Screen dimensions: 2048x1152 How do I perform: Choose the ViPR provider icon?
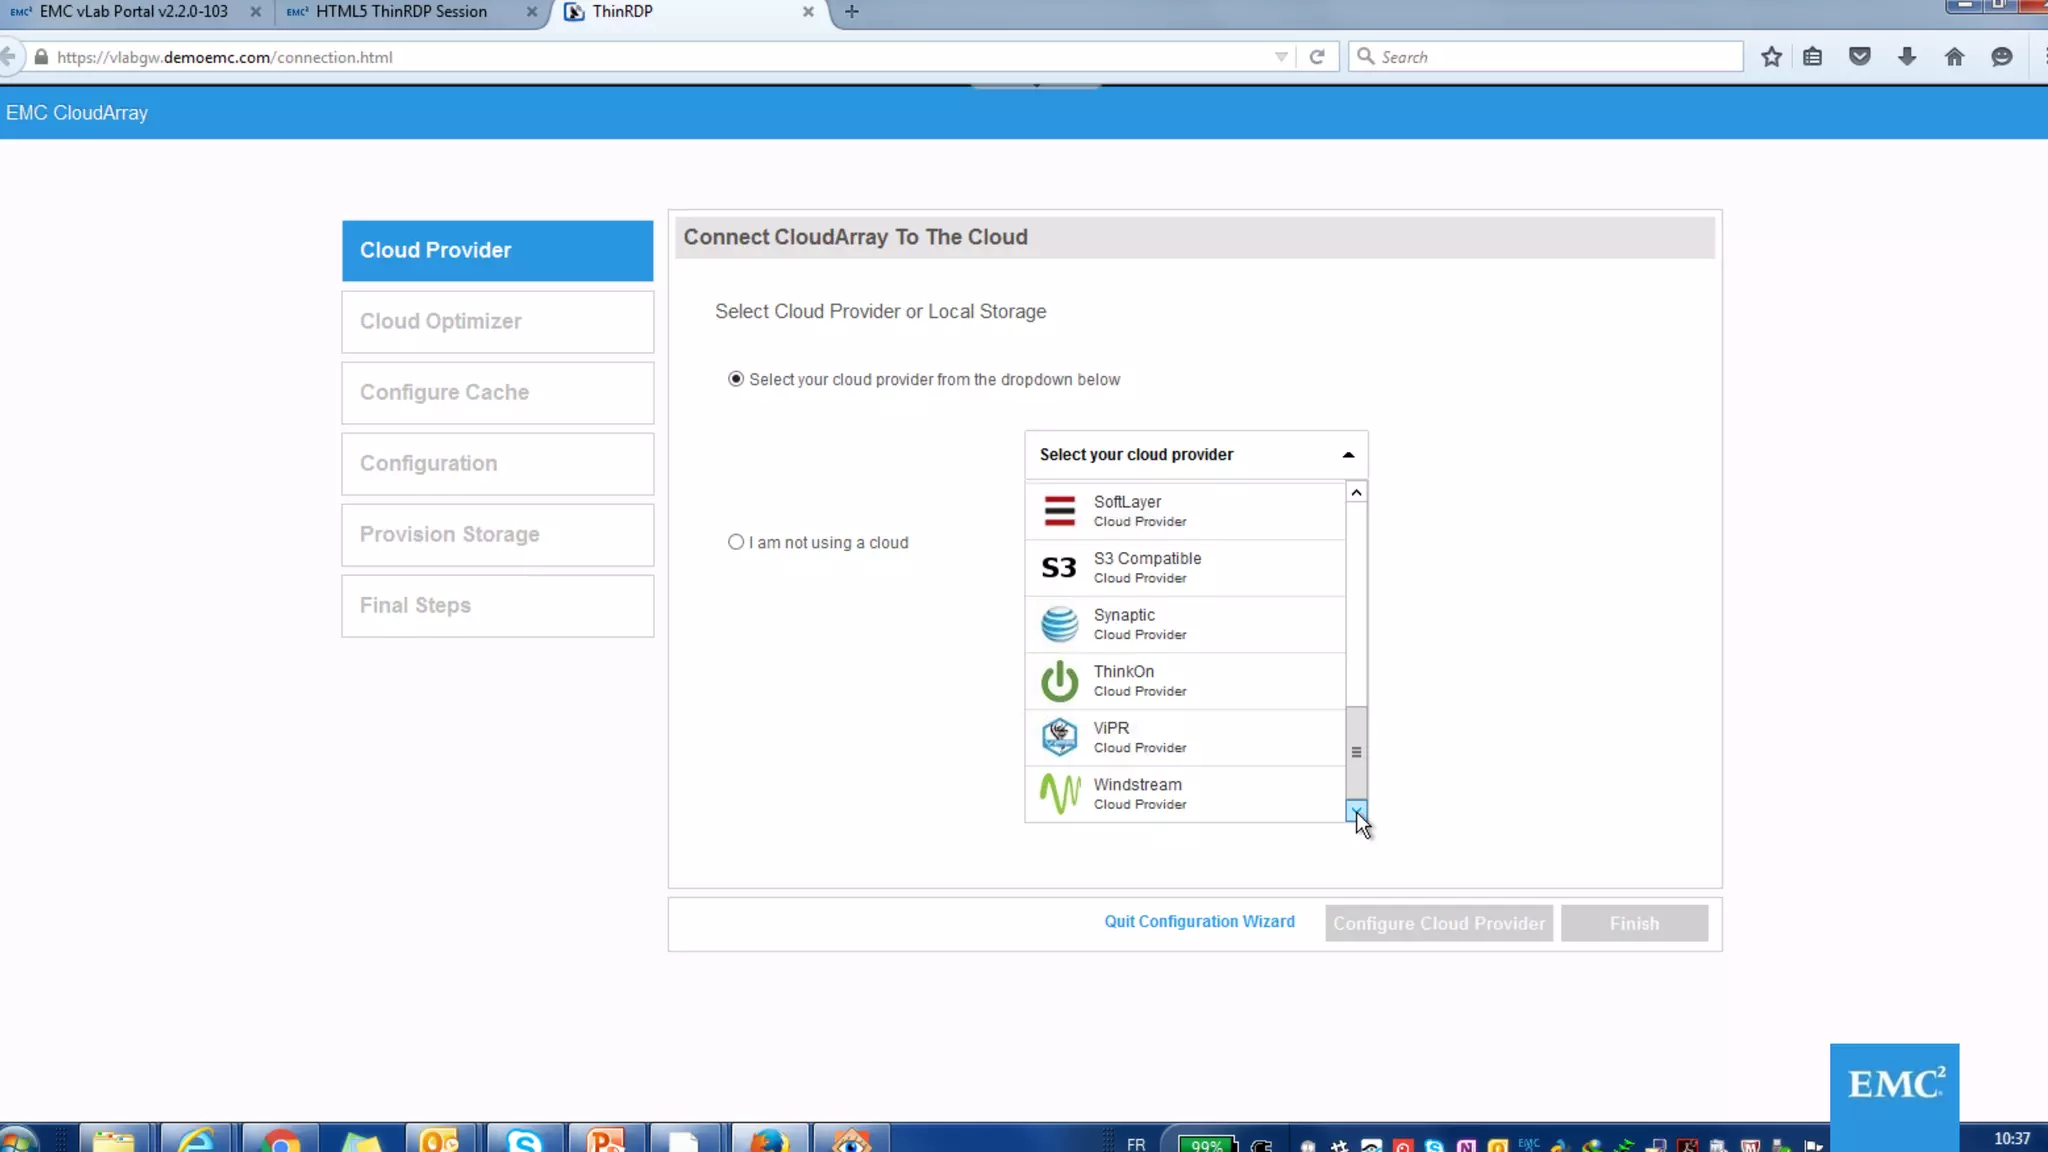coord(1059,737)
